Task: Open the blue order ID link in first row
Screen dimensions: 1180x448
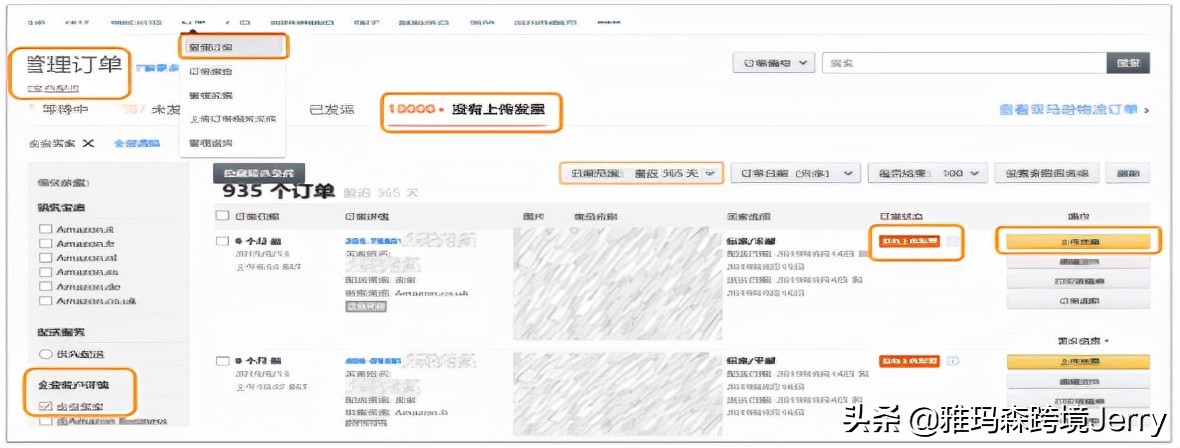Action: click(372, 241)
